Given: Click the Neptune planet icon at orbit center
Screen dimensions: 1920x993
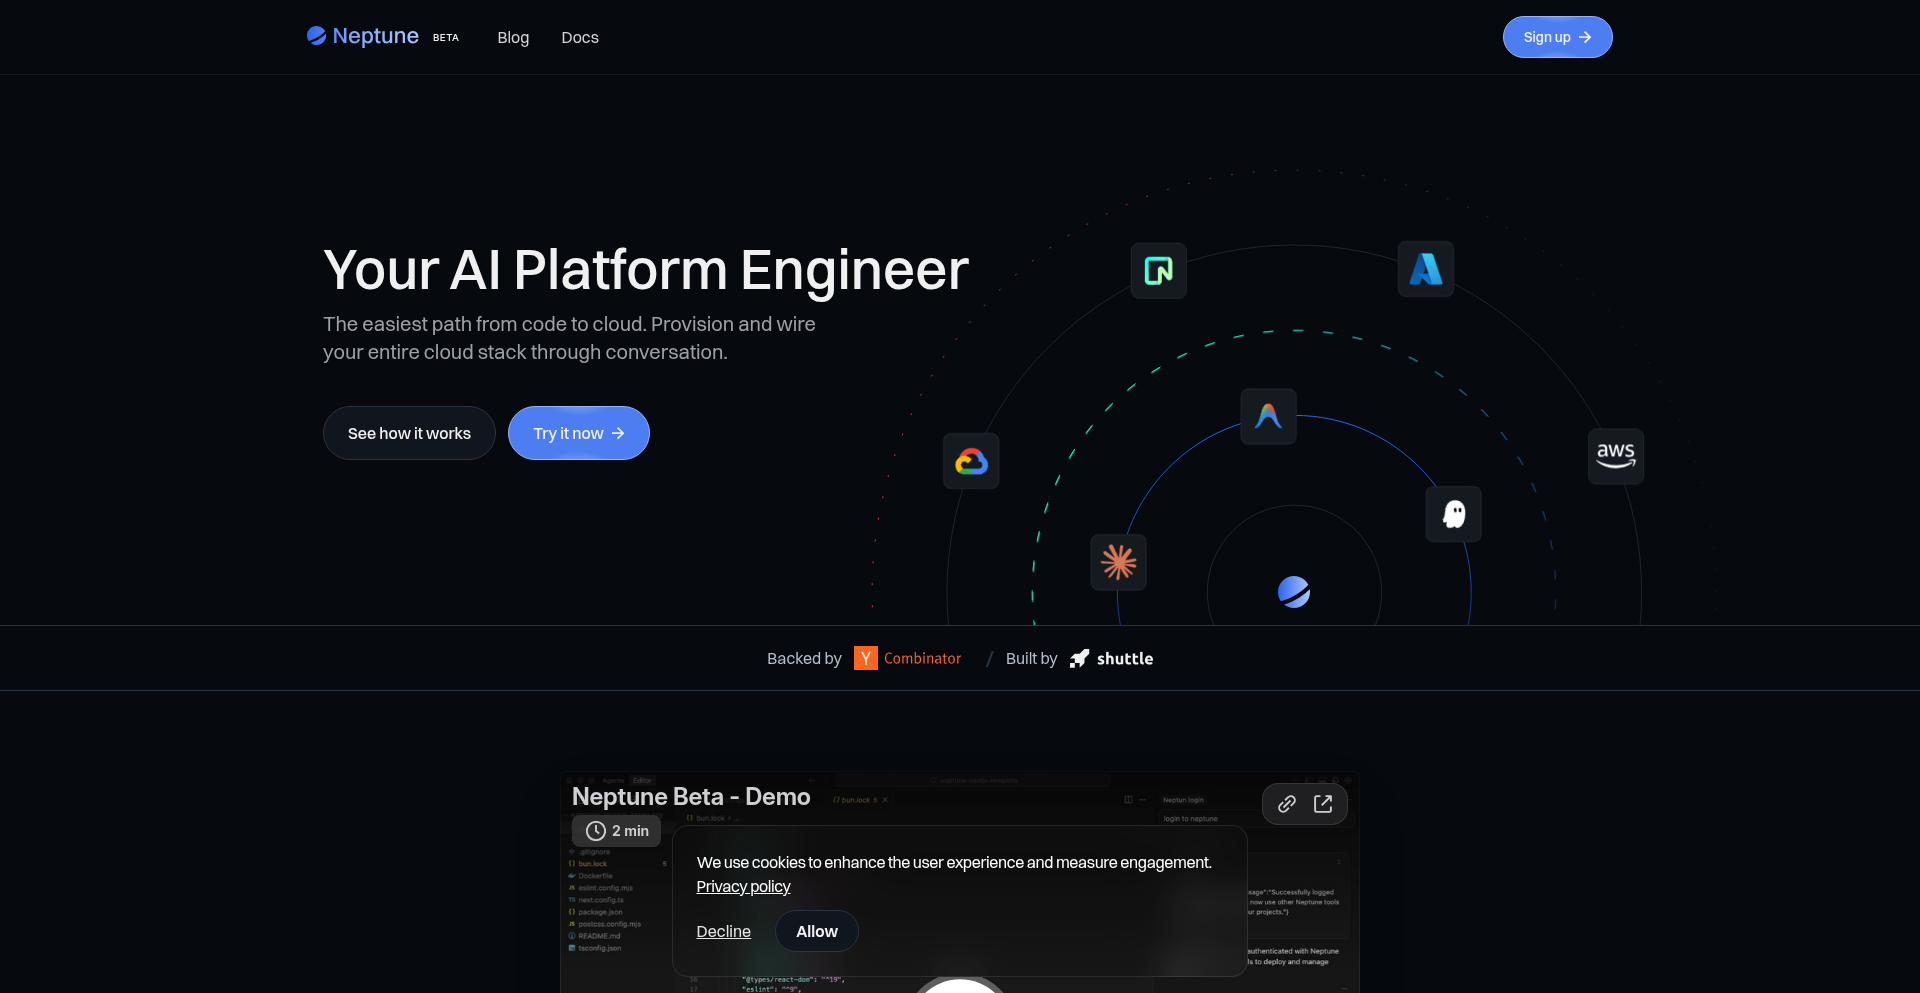Looking at the screenshot, I should [x=1294, y=592].
